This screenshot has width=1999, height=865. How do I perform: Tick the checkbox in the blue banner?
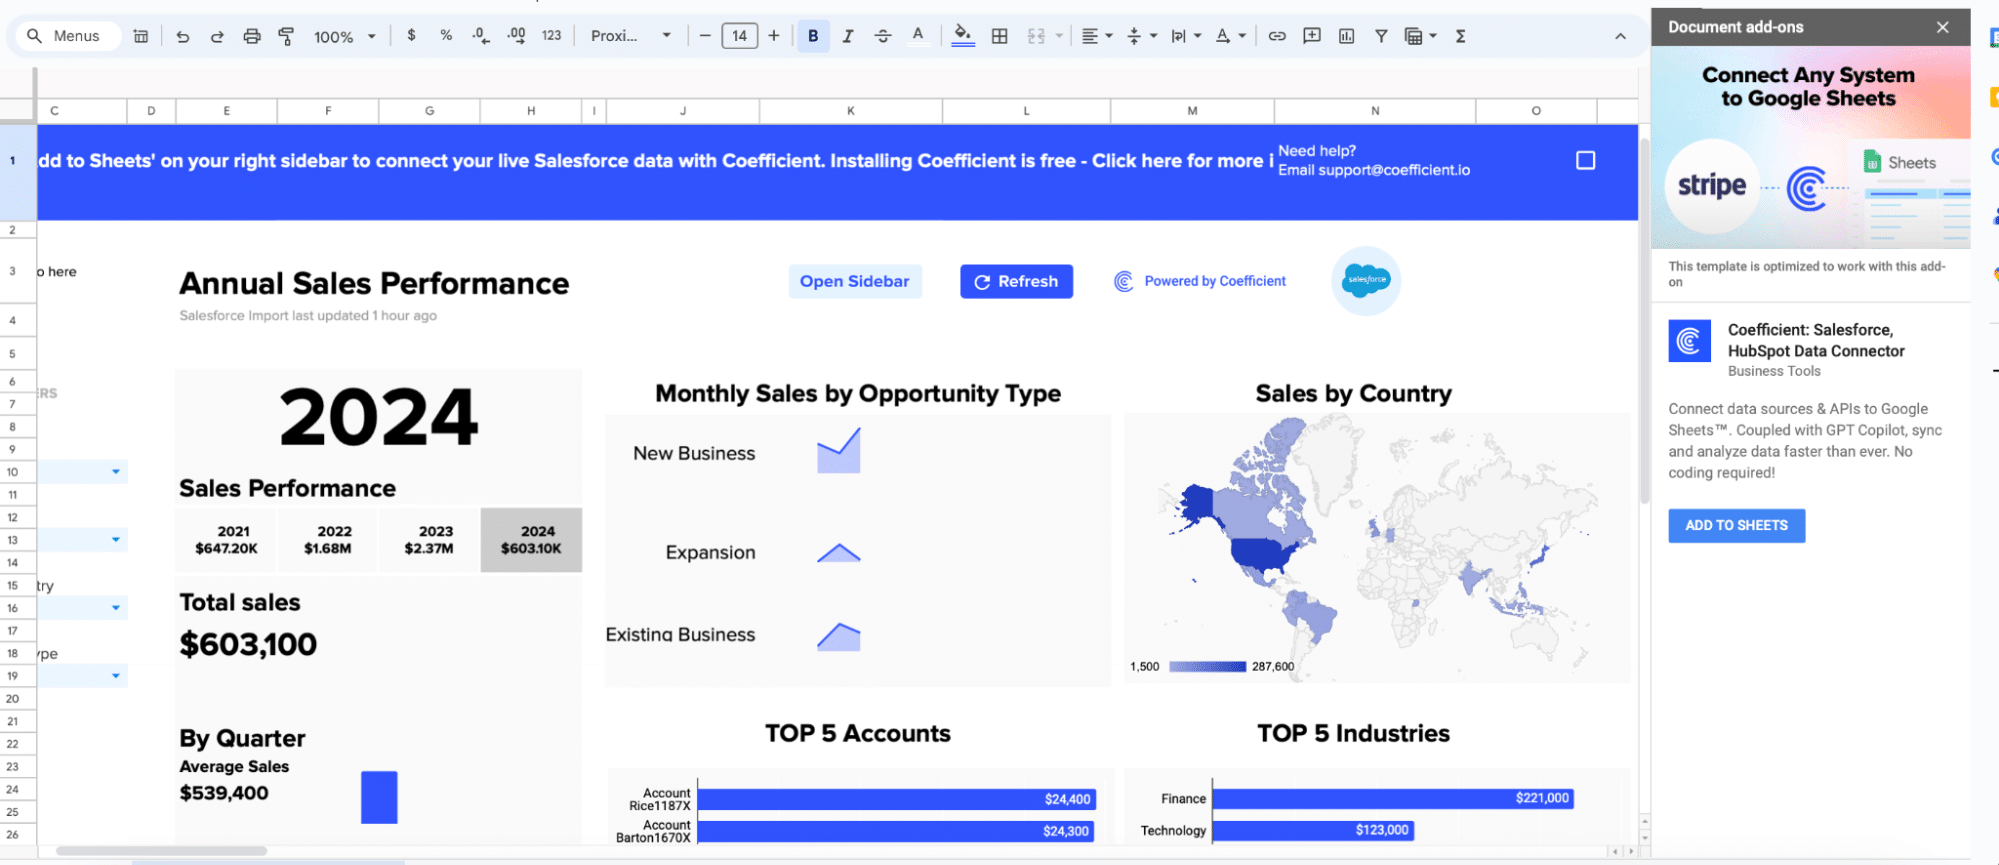click(1585, 160)
